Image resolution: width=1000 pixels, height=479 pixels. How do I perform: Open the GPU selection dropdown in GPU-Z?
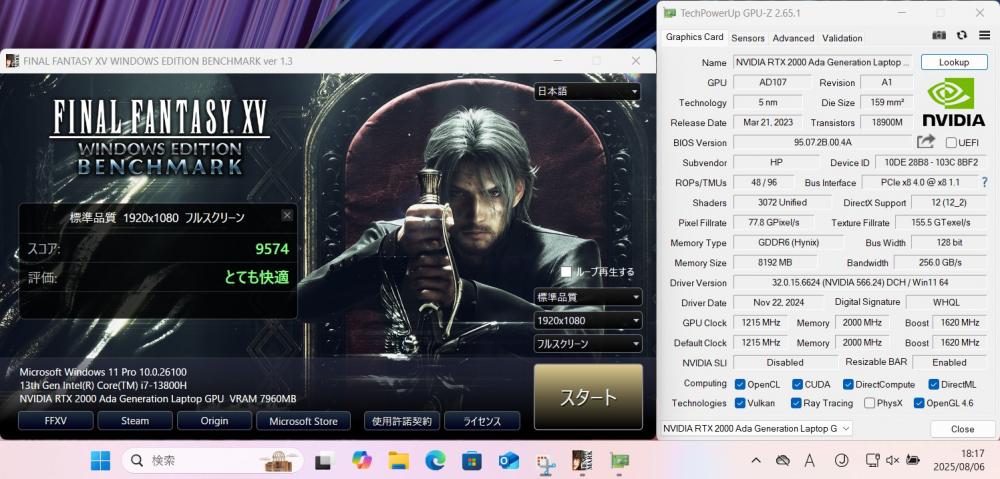pos(757,429)
